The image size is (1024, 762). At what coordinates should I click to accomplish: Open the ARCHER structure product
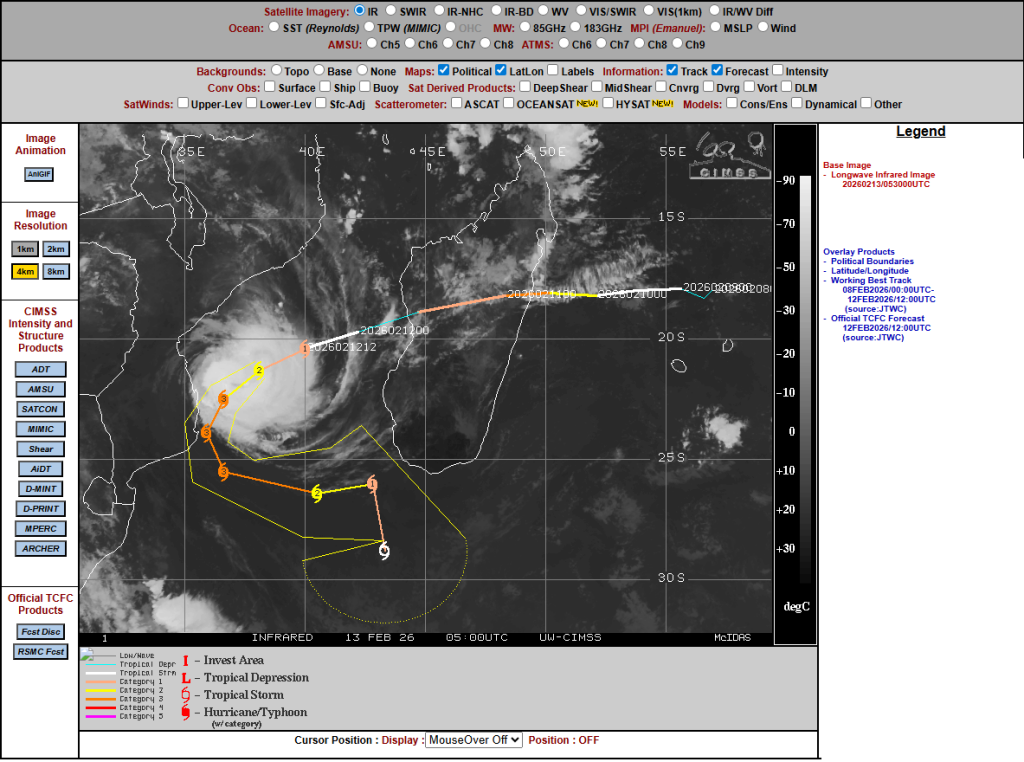click(x=40, y=548)
